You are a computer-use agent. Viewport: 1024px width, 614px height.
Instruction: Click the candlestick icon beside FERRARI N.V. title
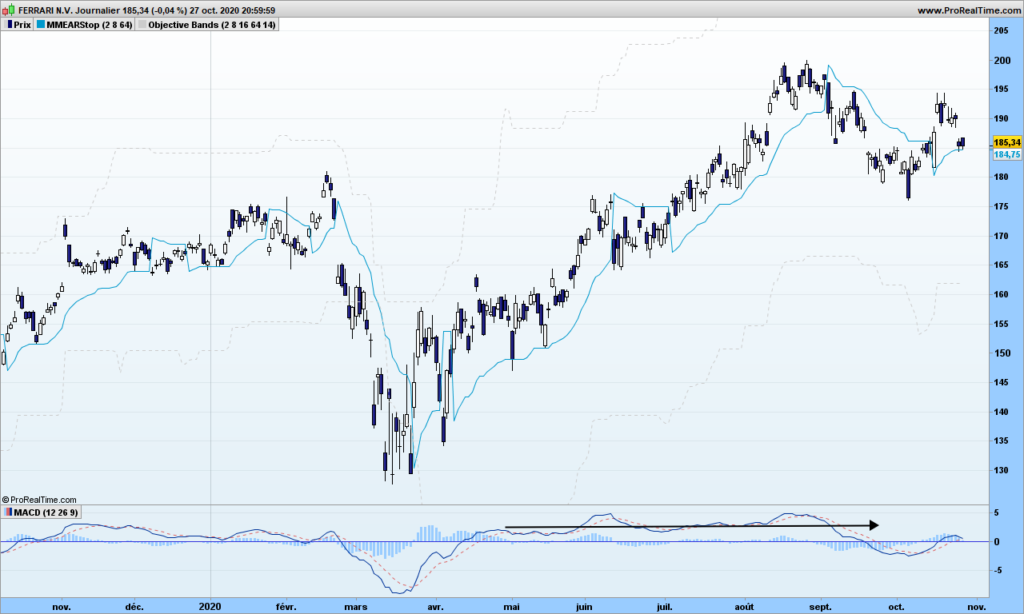pos(8,10)
